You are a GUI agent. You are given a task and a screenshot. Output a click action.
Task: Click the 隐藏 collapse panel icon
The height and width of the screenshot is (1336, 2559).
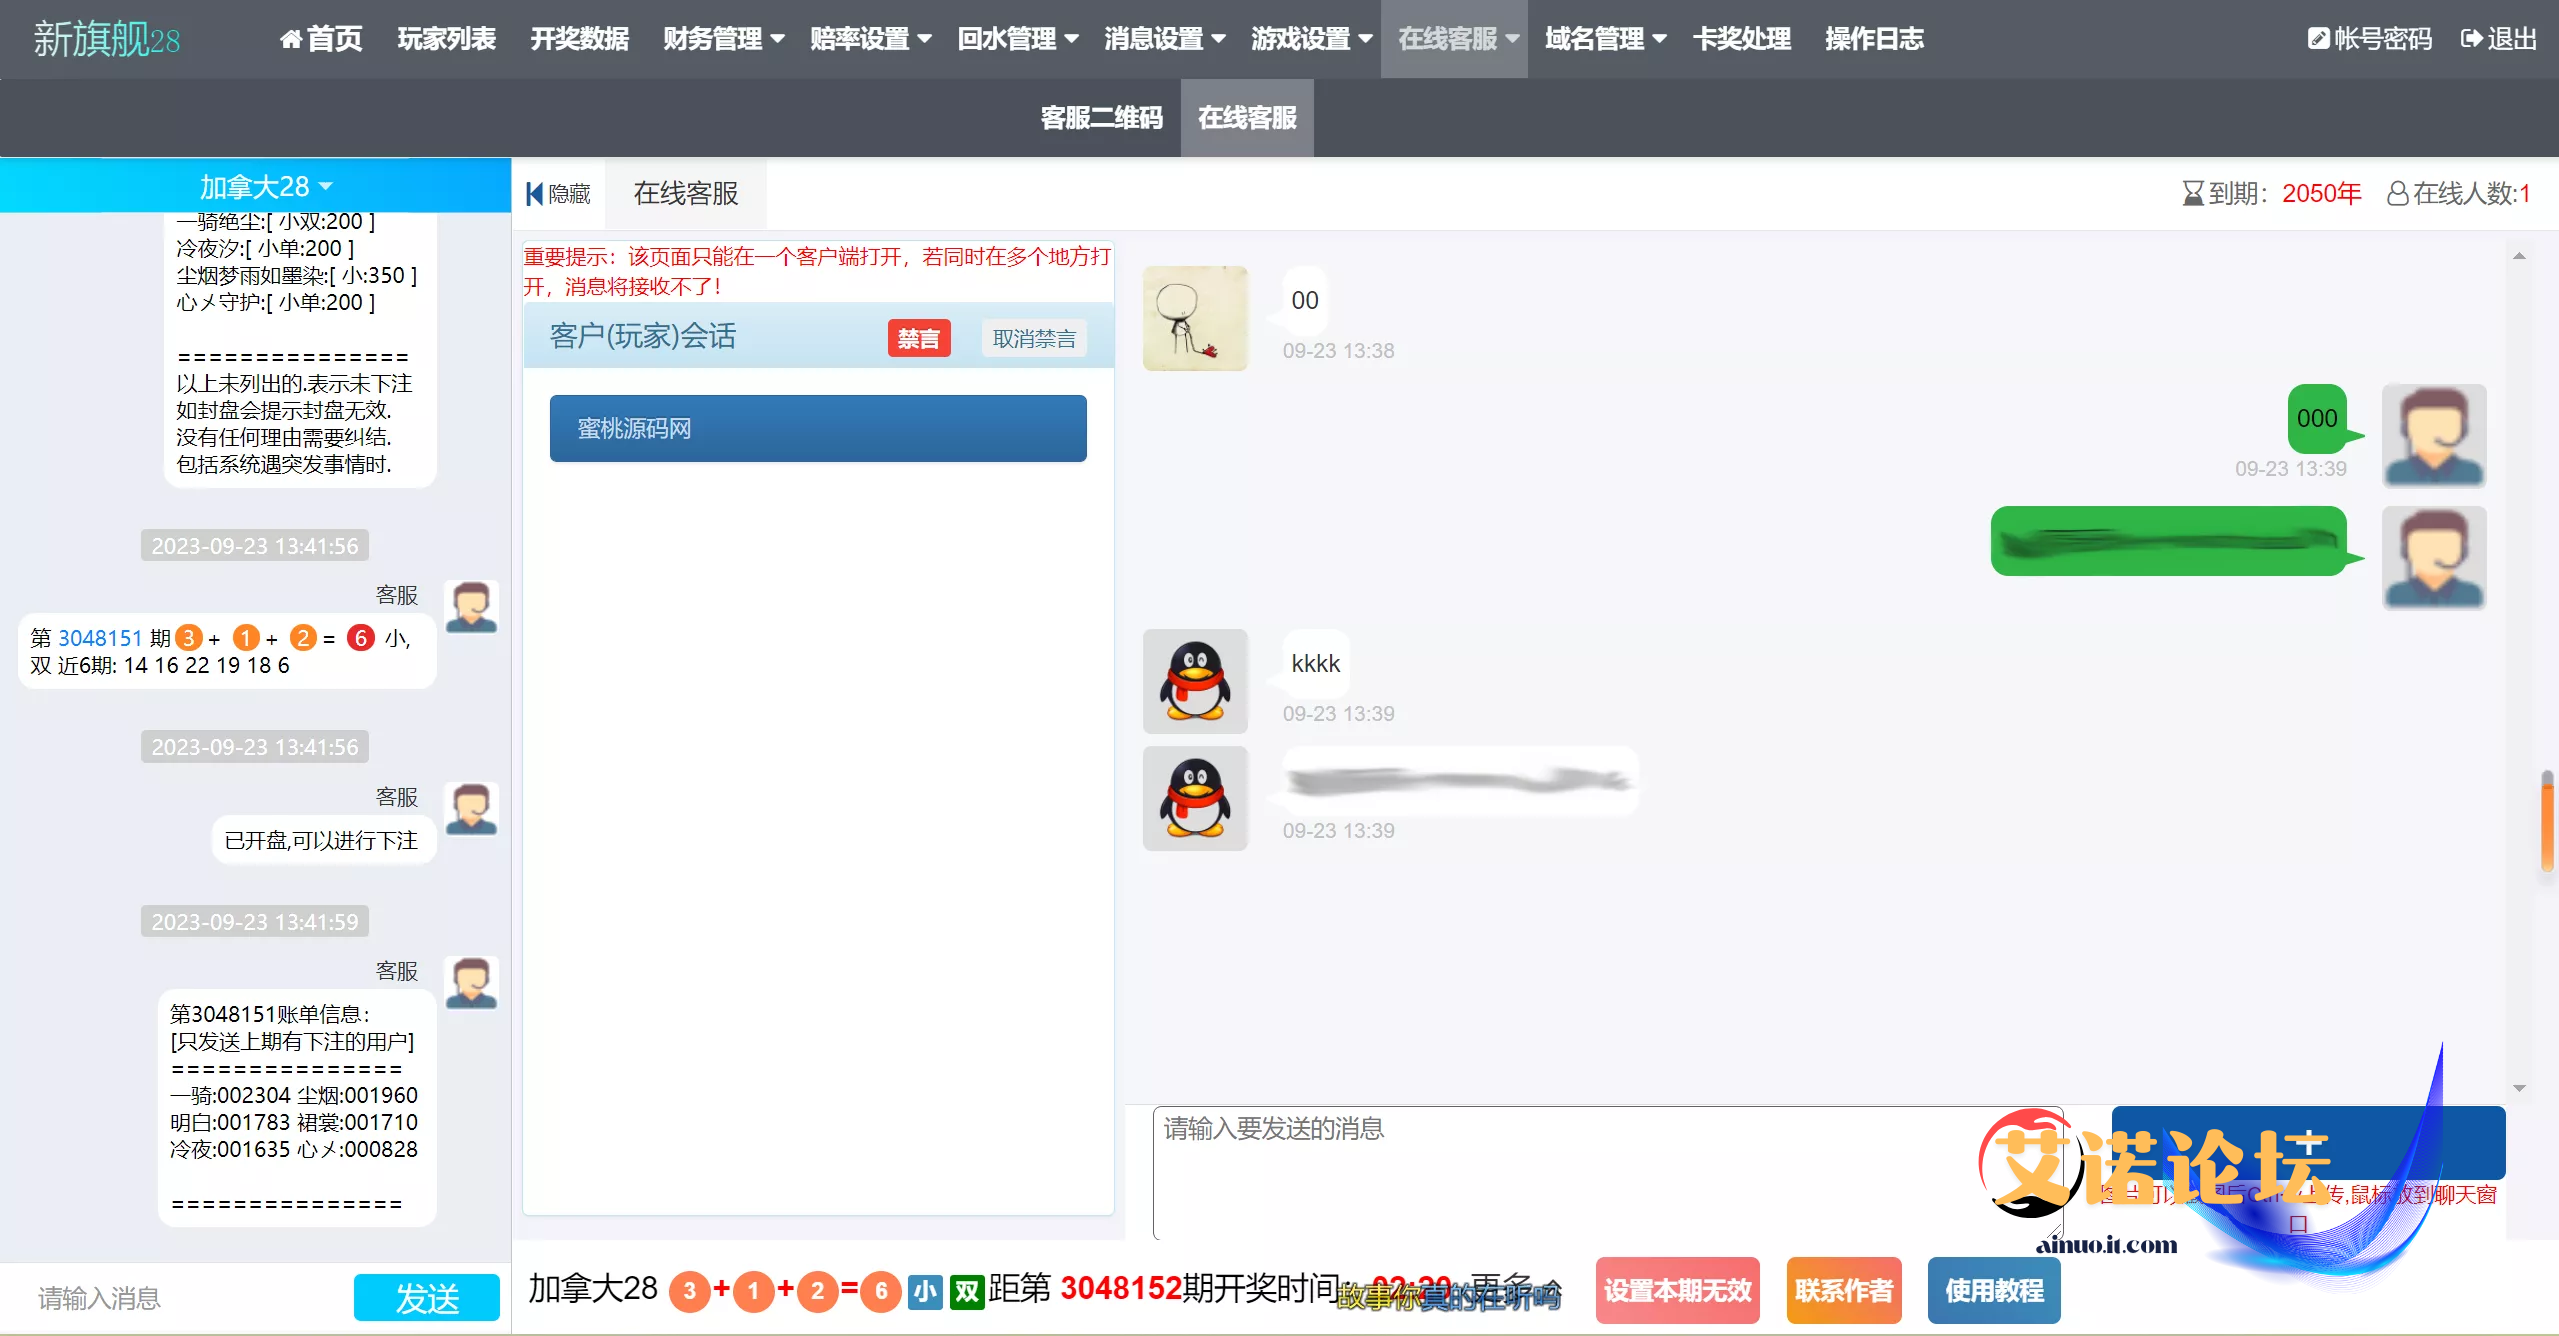(535, 194)
